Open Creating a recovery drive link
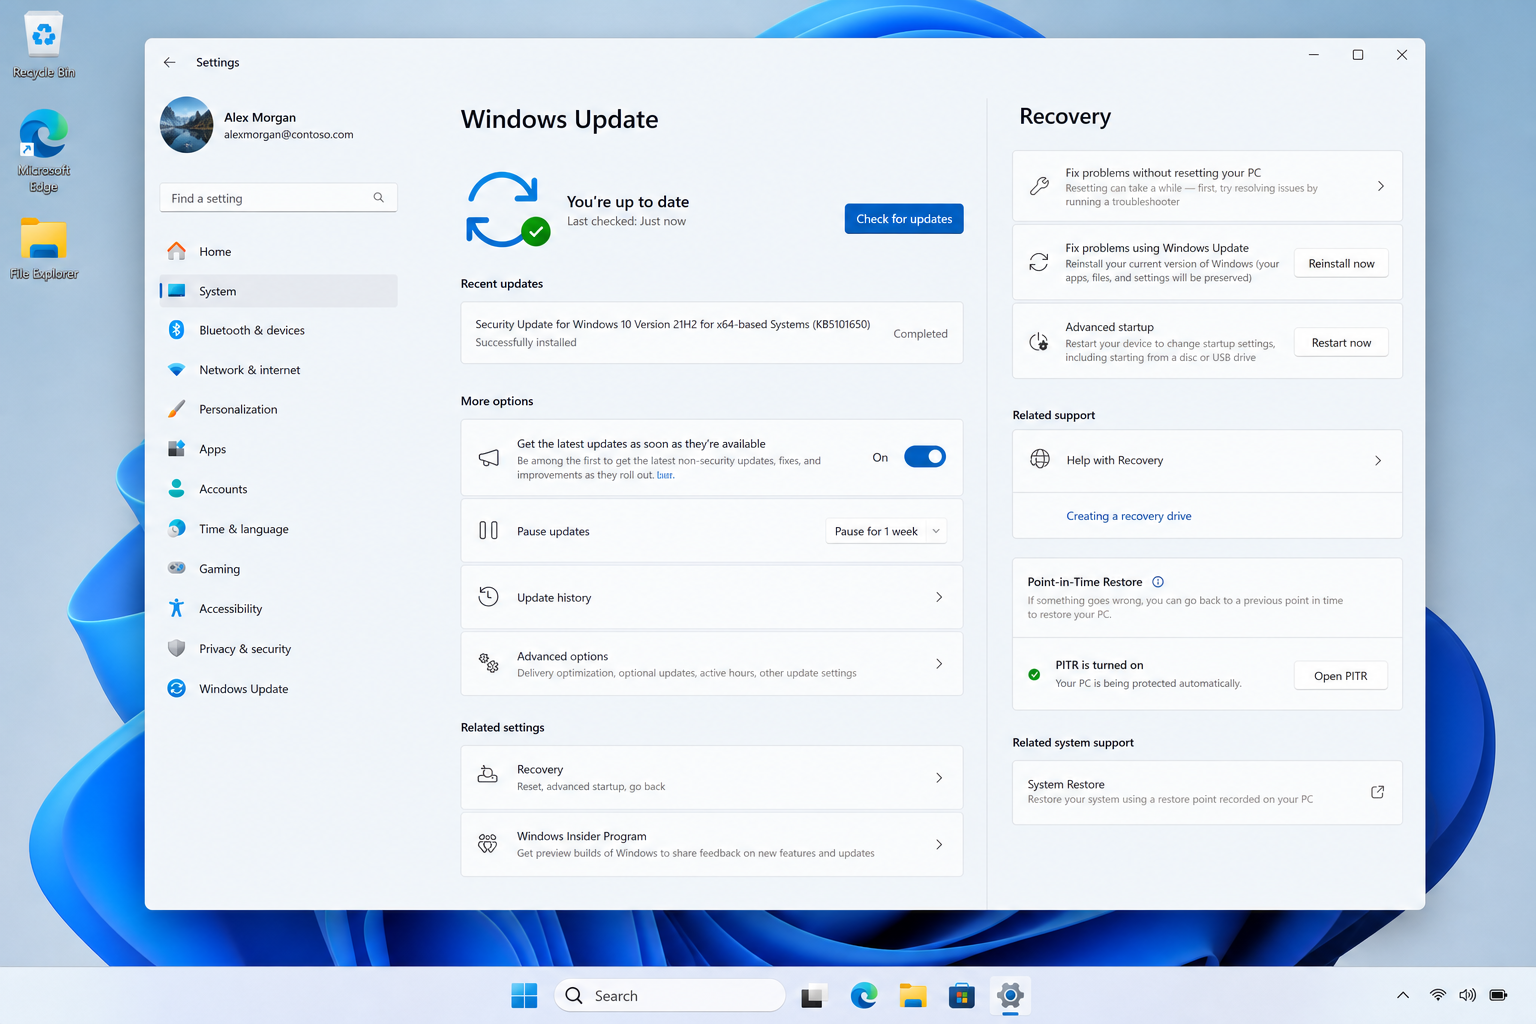 click(x=1129, y=516)
